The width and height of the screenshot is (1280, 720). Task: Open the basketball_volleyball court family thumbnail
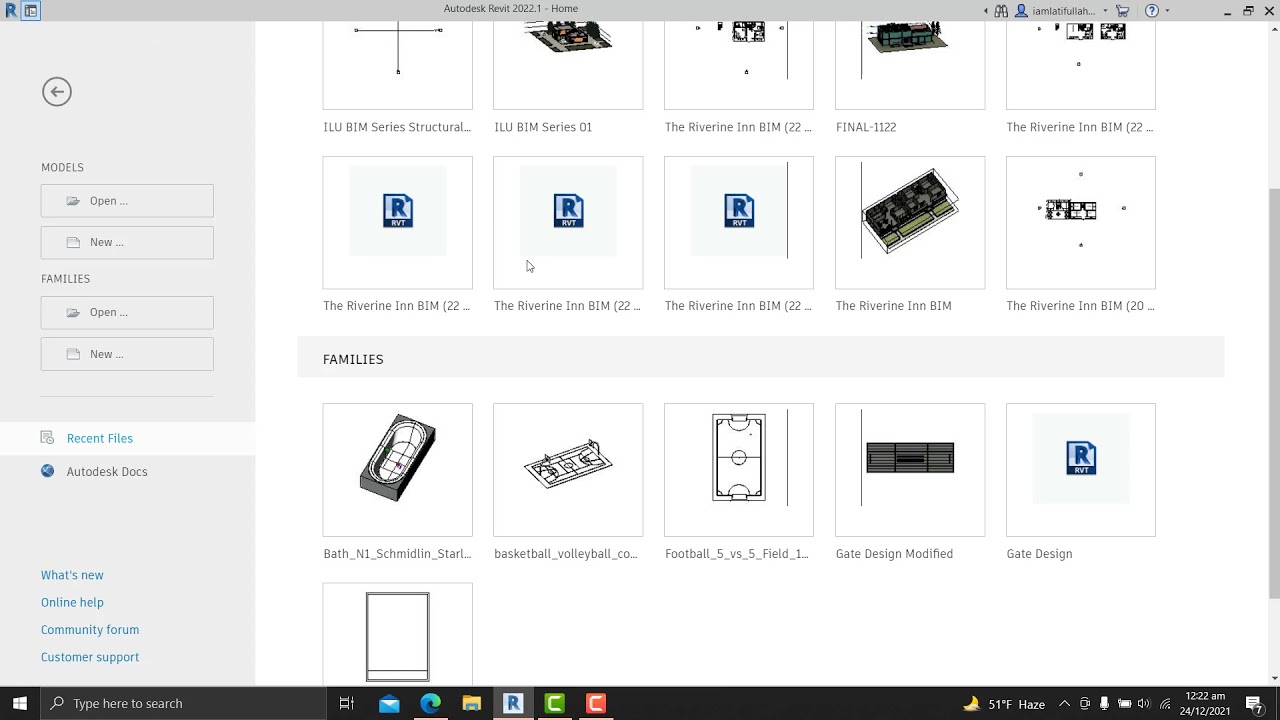tap(568, 470)
